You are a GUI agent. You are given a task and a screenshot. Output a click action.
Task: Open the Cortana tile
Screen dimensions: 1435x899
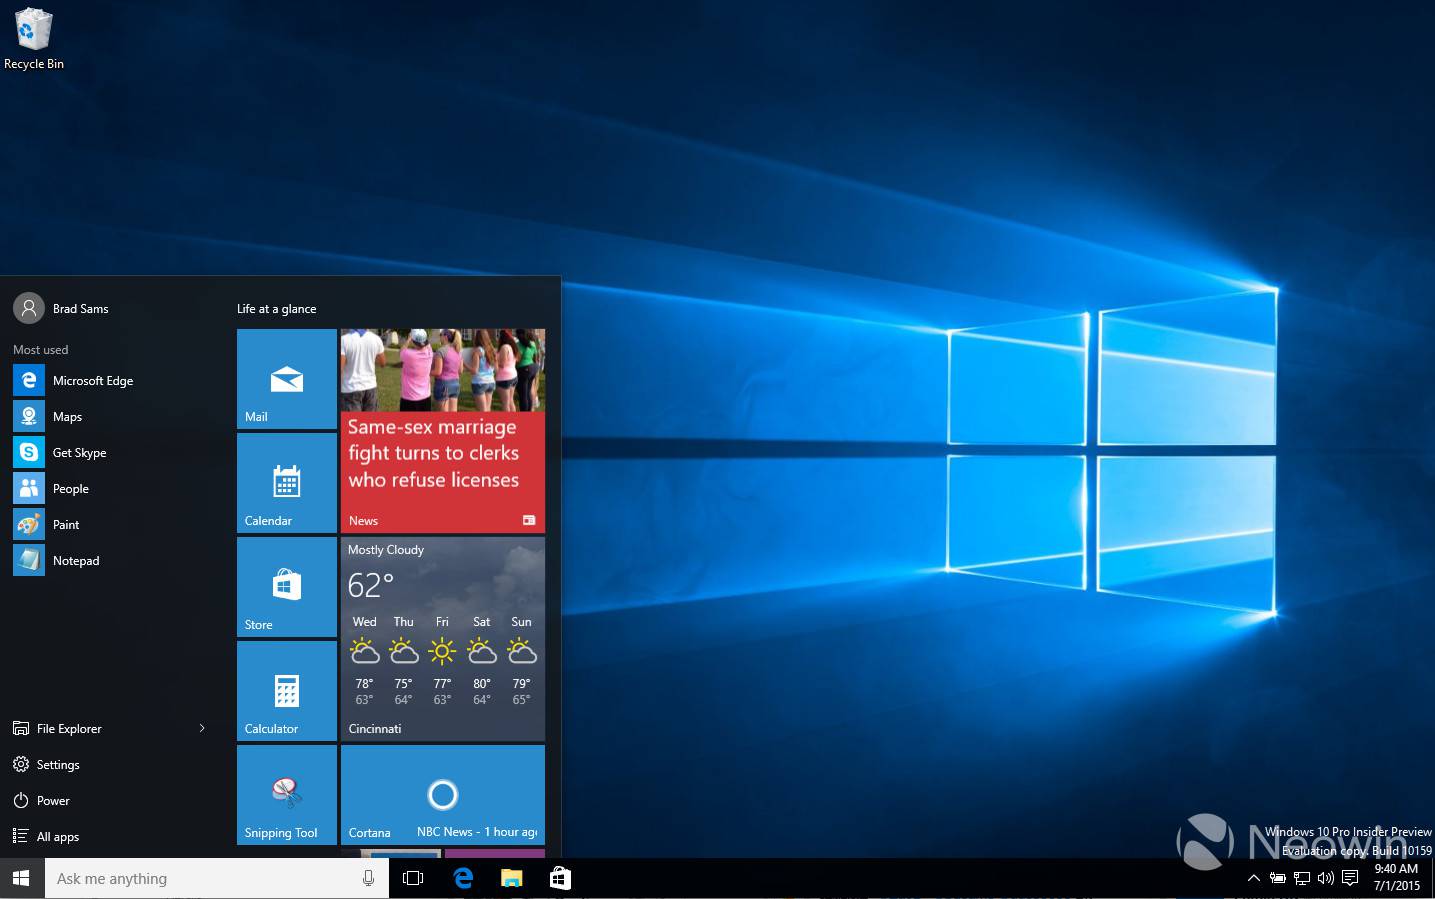[443, 795]
